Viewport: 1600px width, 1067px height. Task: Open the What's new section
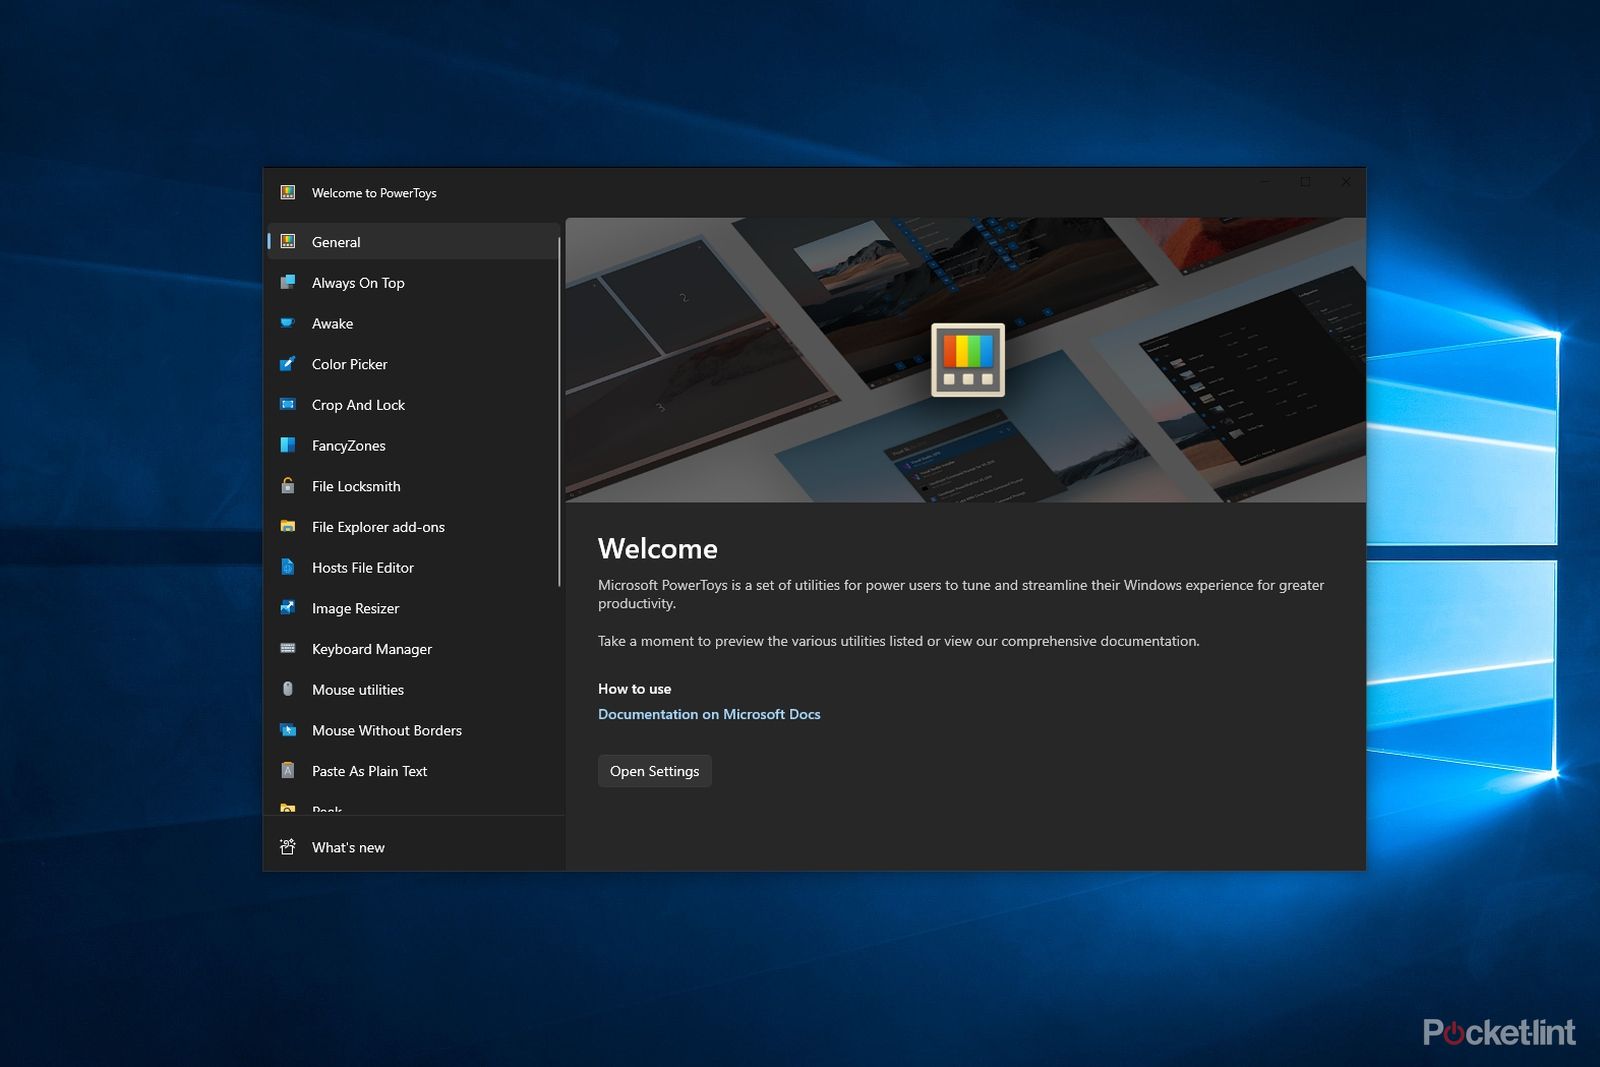(x=414, y=847)
